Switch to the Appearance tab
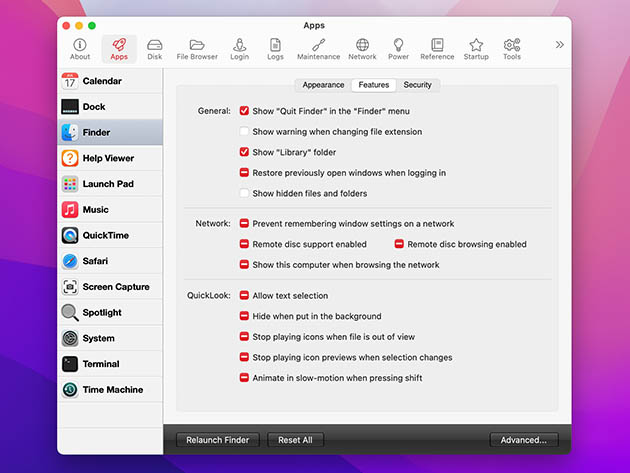Screen dimensions: 630x473 click(323, 85)
